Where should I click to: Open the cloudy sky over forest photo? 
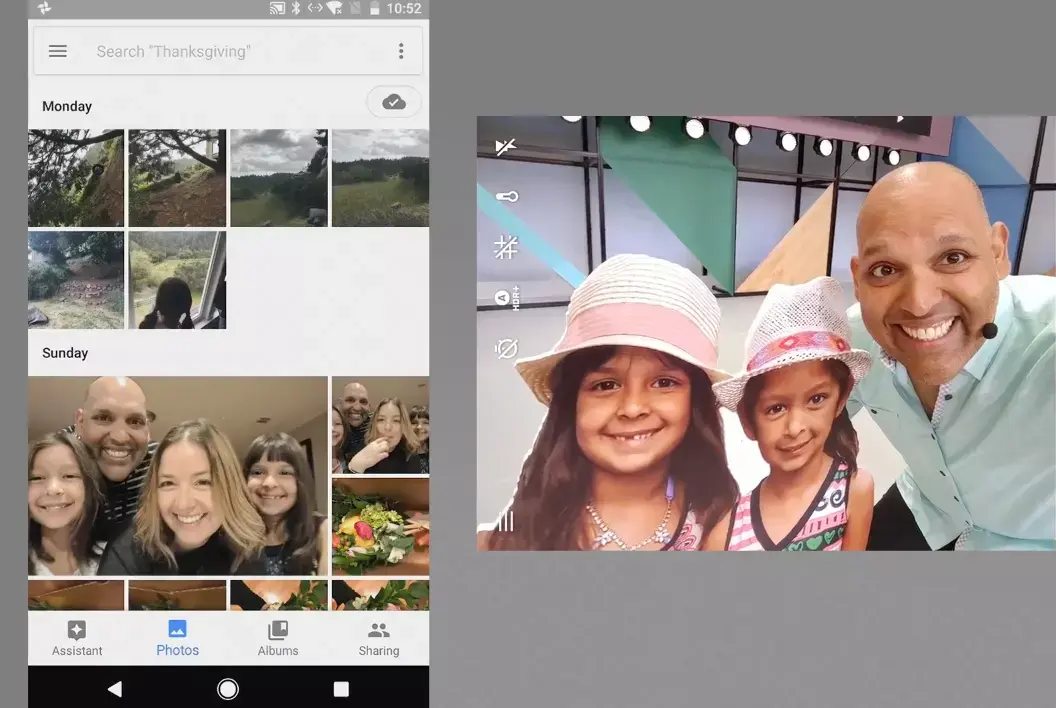tap(279, 178)
